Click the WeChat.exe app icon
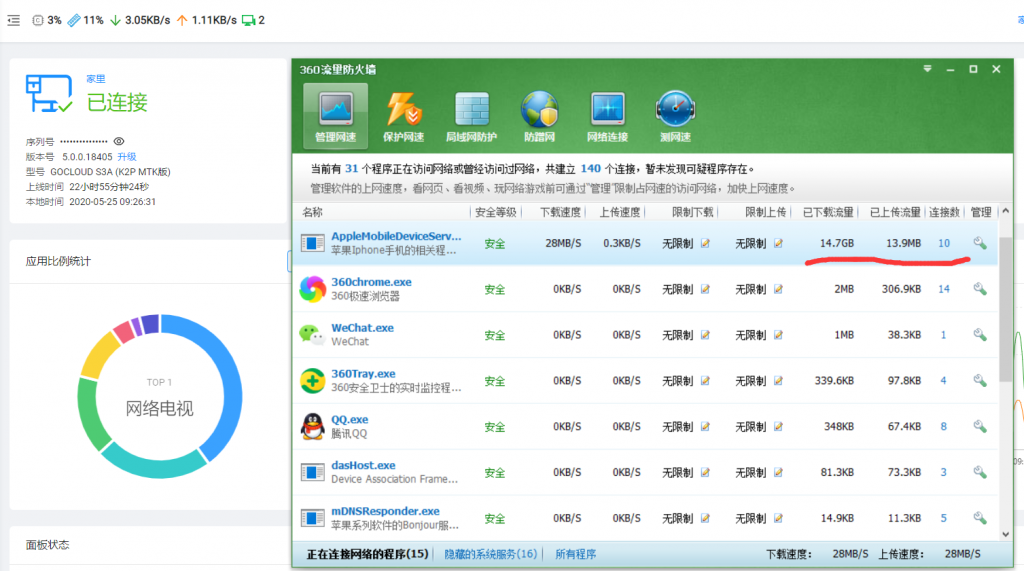 pos(312,334)
